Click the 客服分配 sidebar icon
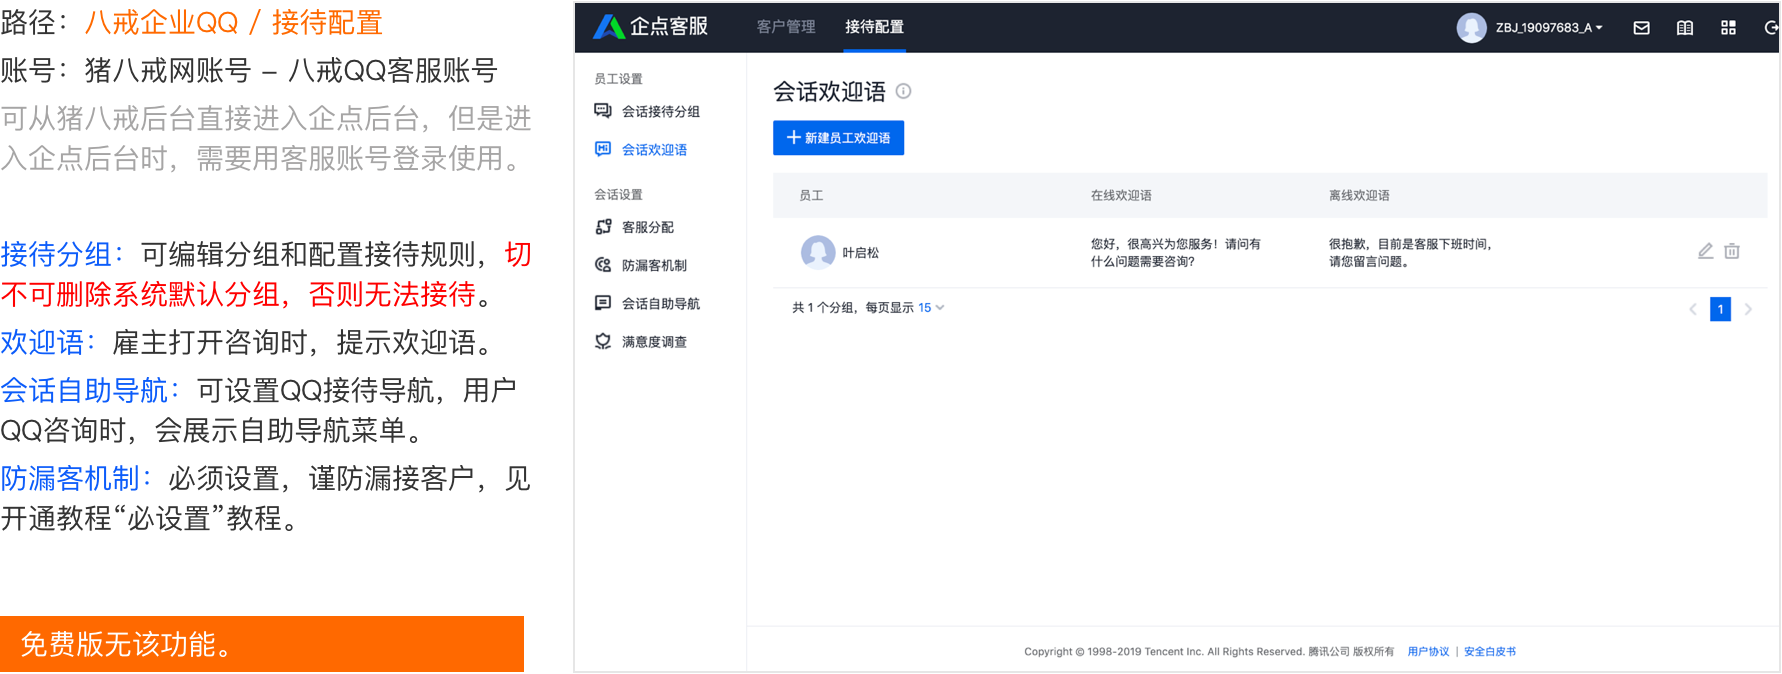 (603, 227)
